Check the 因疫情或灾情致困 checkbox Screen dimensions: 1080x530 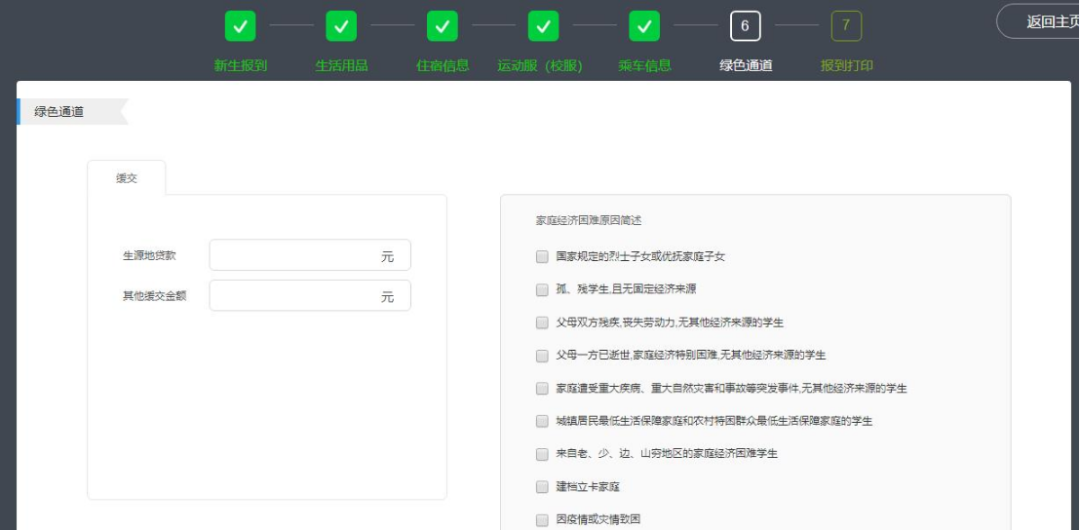542,520
